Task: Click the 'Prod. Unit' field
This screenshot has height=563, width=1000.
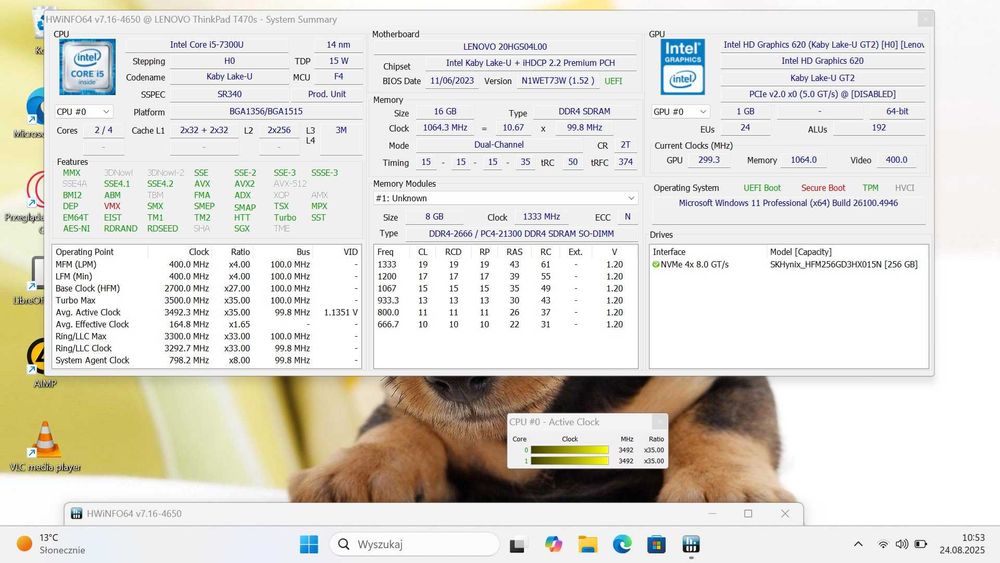Action: [x=327, y=94]
